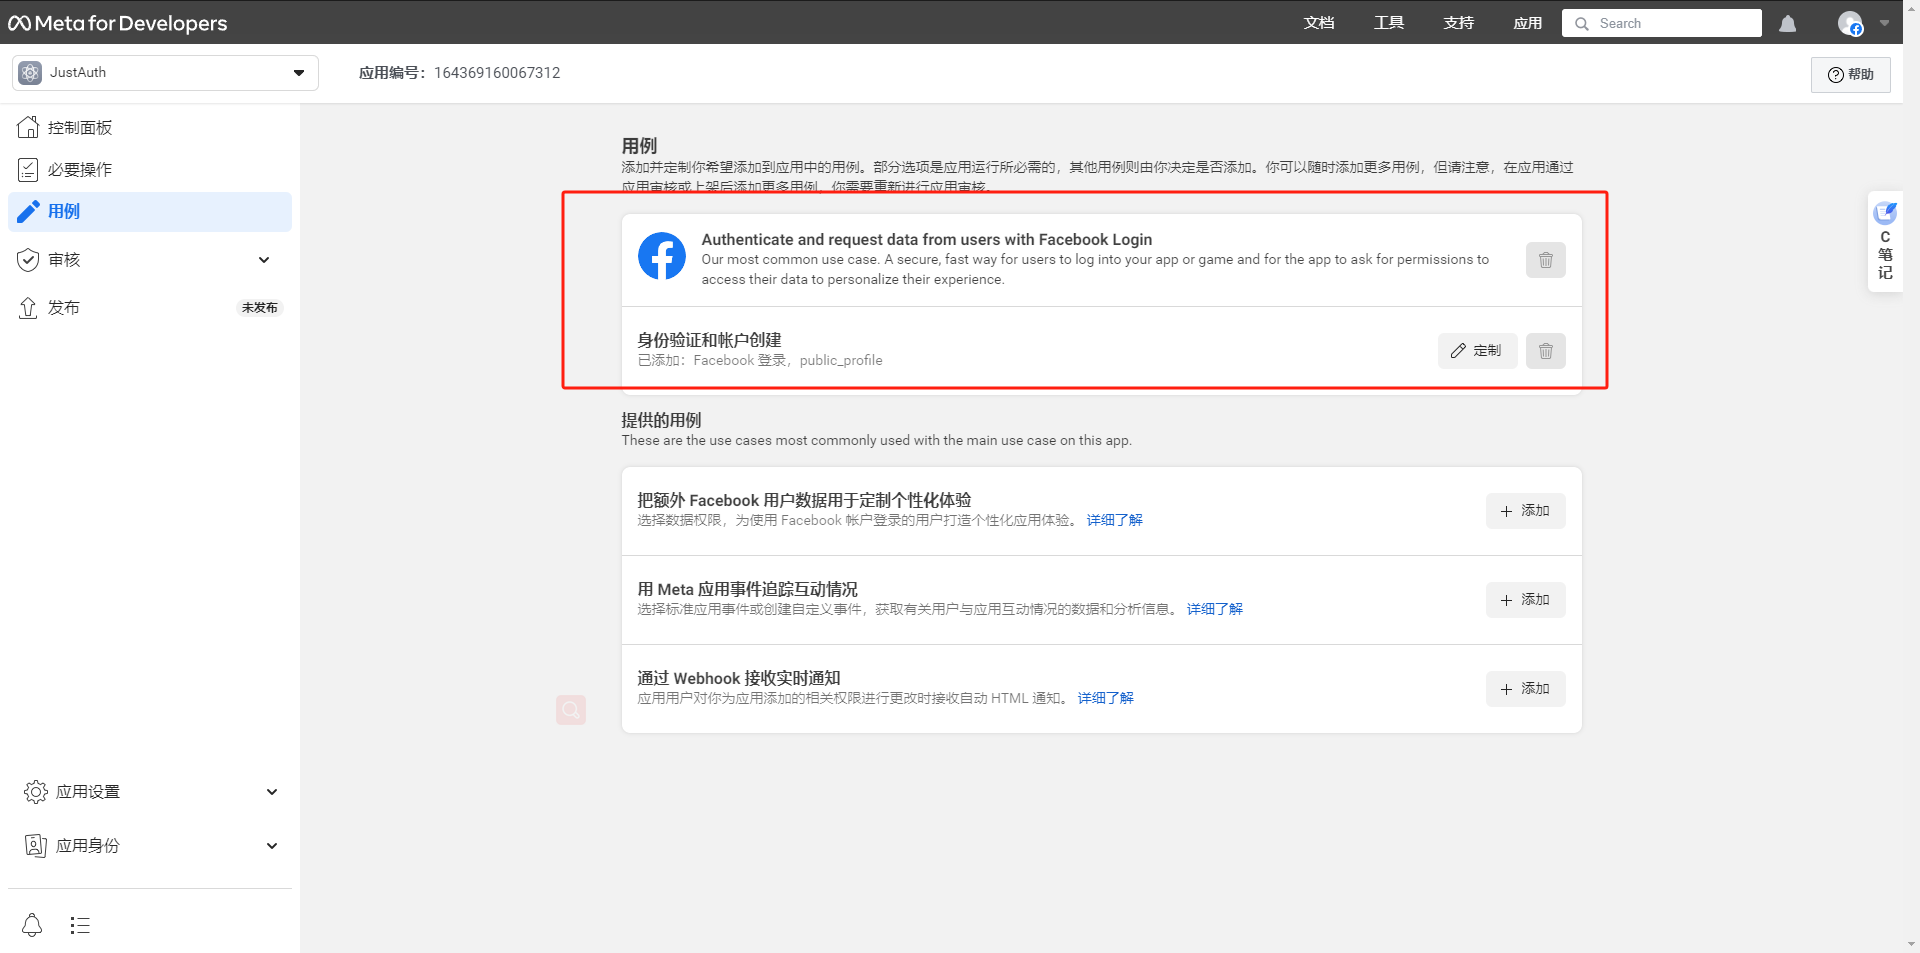Open 详细了解 link for Facebook 用户数据

point(1115,520)
